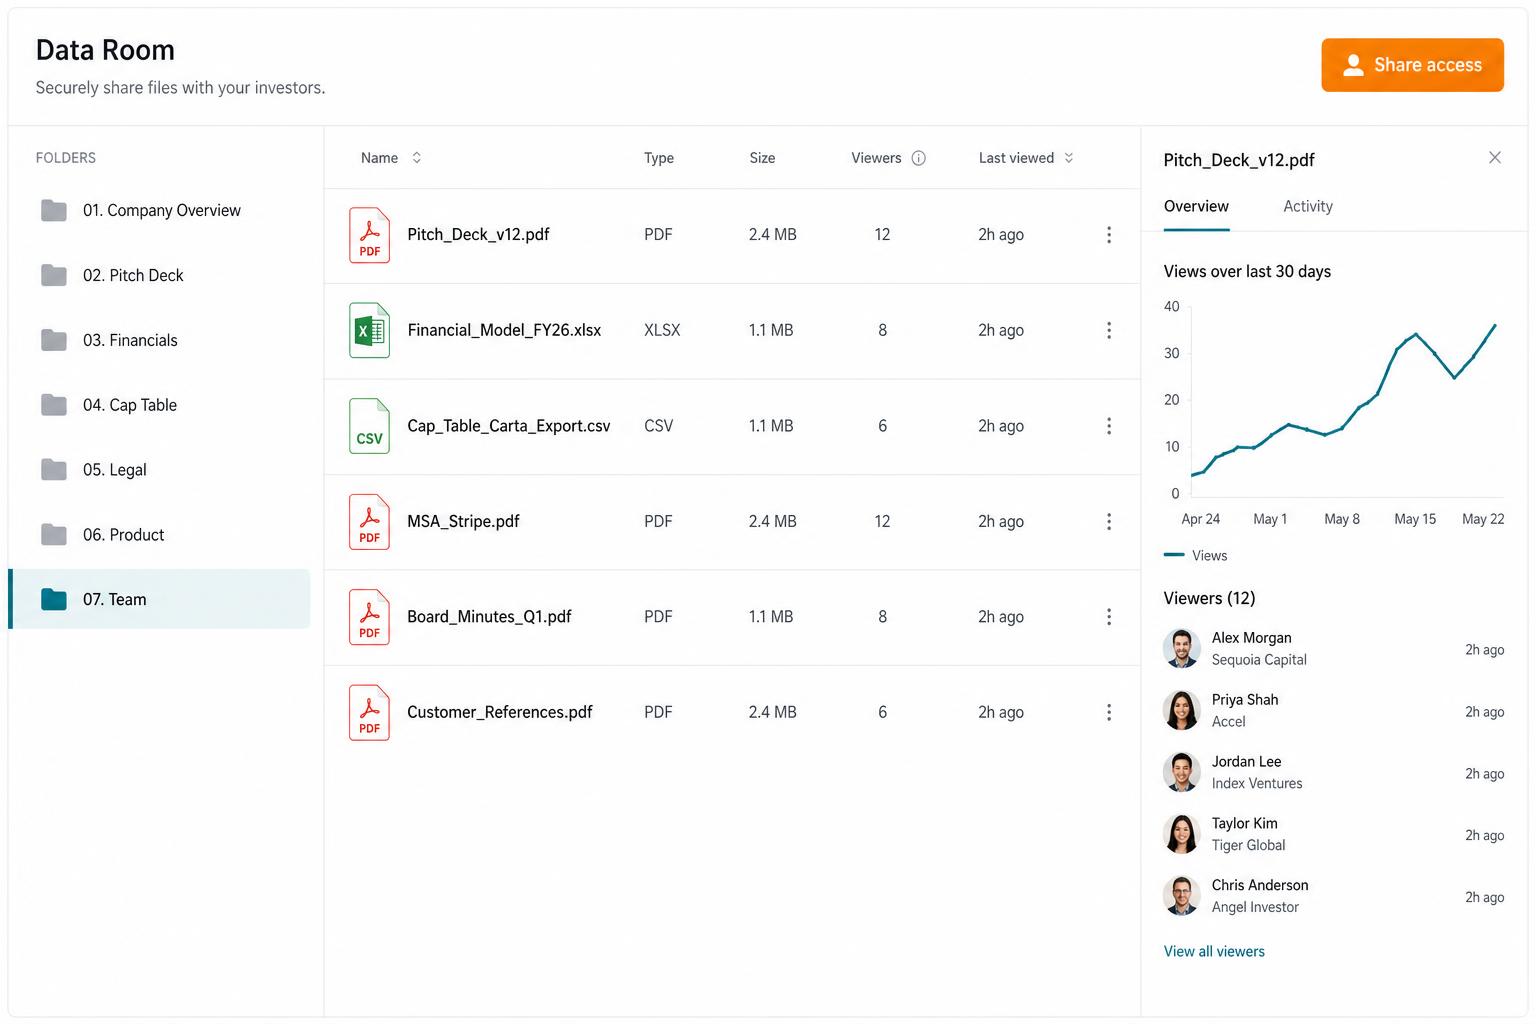This screenshot has width=1536, height=1024.
Task: Switch to the Activity tab
Action: click(1308, 206)
